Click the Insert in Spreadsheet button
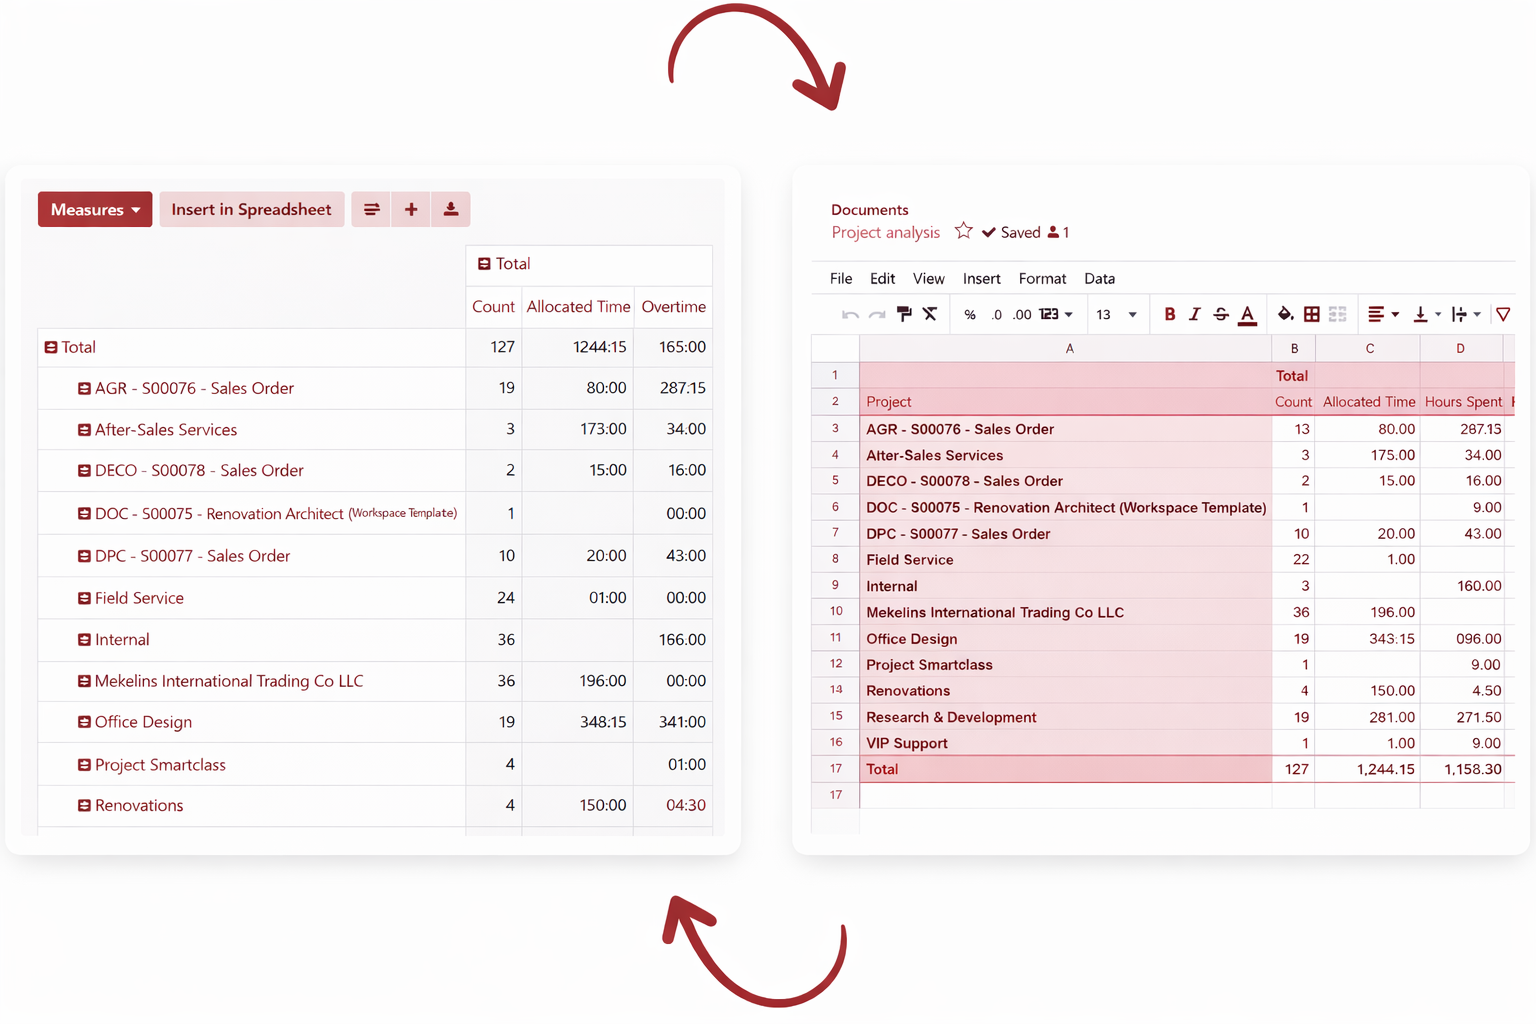This screenshot has width=1536, height=1024. click(251, 209)
